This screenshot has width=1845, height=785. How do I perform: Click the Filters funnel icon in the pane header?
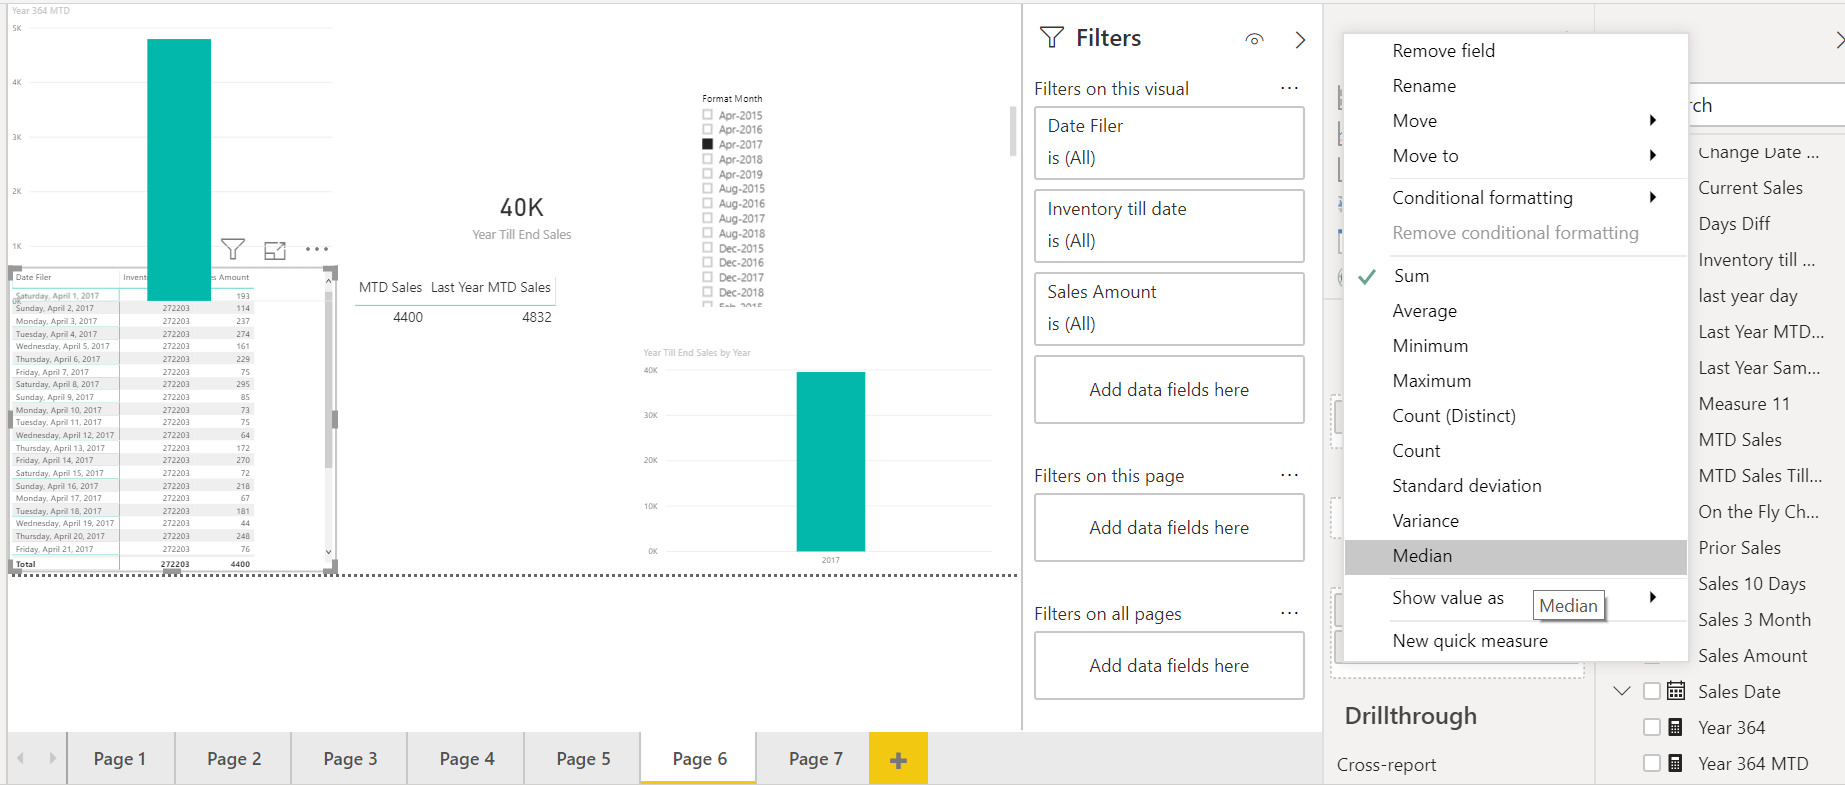tap(1052, 38)
